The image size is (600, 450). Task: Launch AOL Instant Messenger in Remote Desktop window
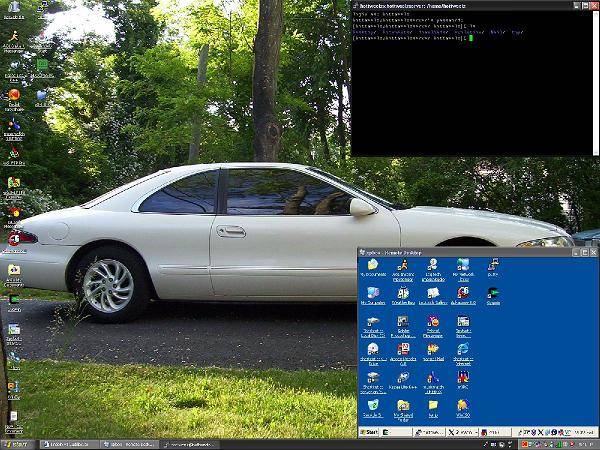point(403,264)
